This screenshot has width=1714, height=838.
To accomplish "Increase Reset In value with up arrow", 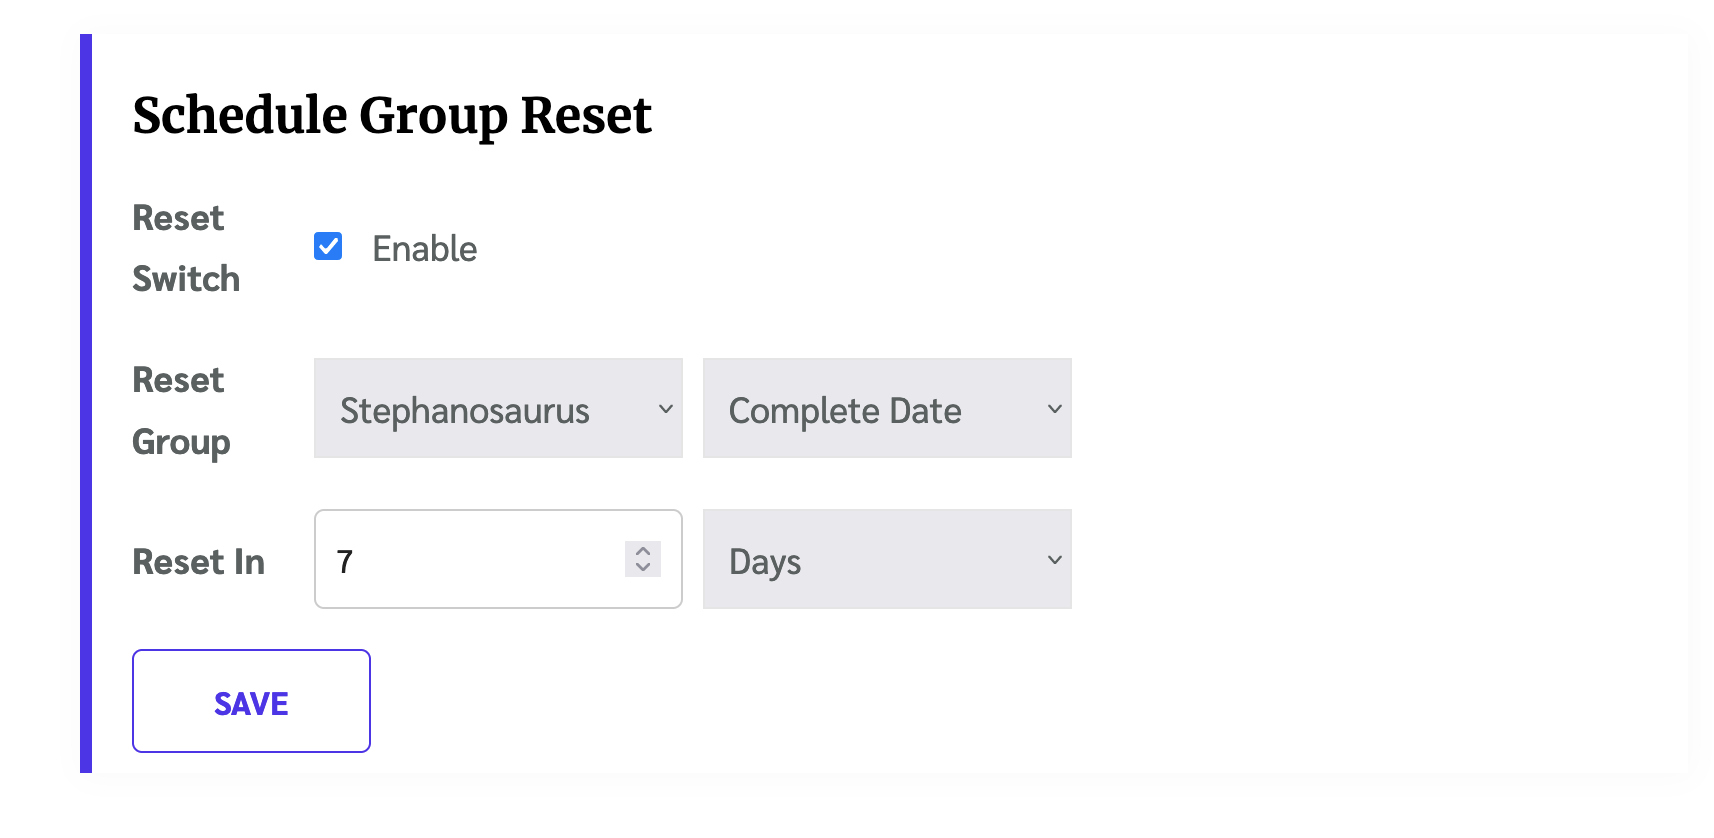I will point(643,551).
